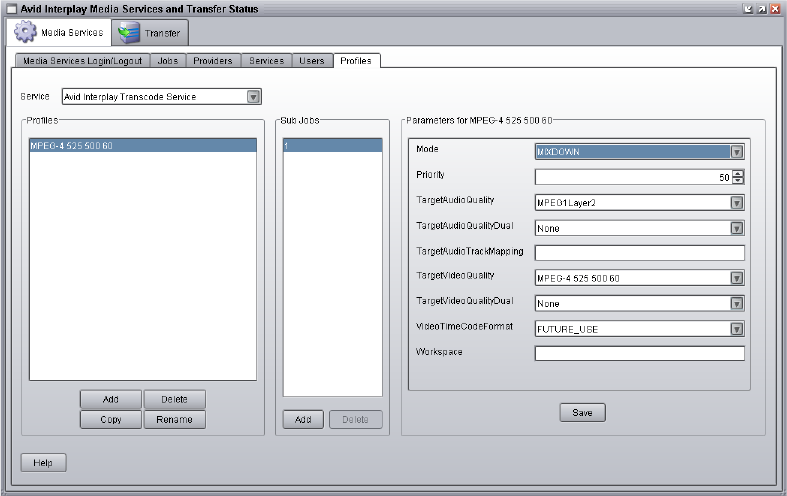This screenshot has height=496, width=787.
Task: Open the Services tab
Action: tap(267, 61)
